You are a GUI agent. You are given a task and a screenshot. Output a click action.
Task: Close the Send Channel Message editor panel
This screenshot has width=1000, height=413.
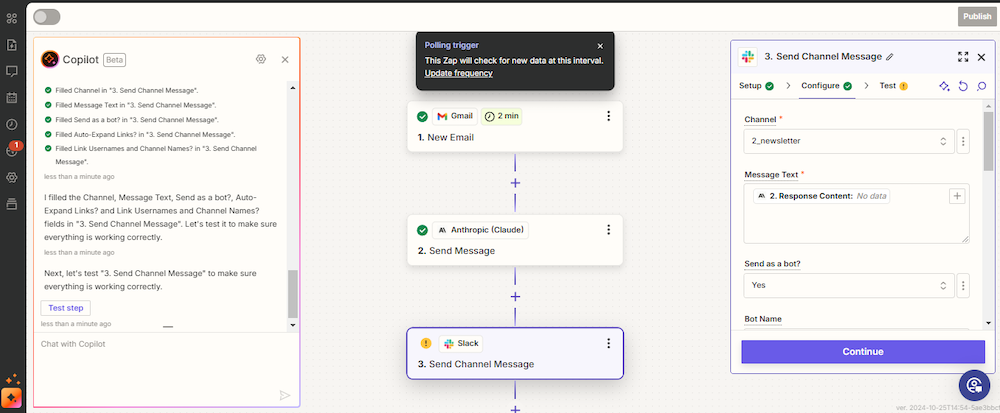pyautogui.click(x=982, y=57)
